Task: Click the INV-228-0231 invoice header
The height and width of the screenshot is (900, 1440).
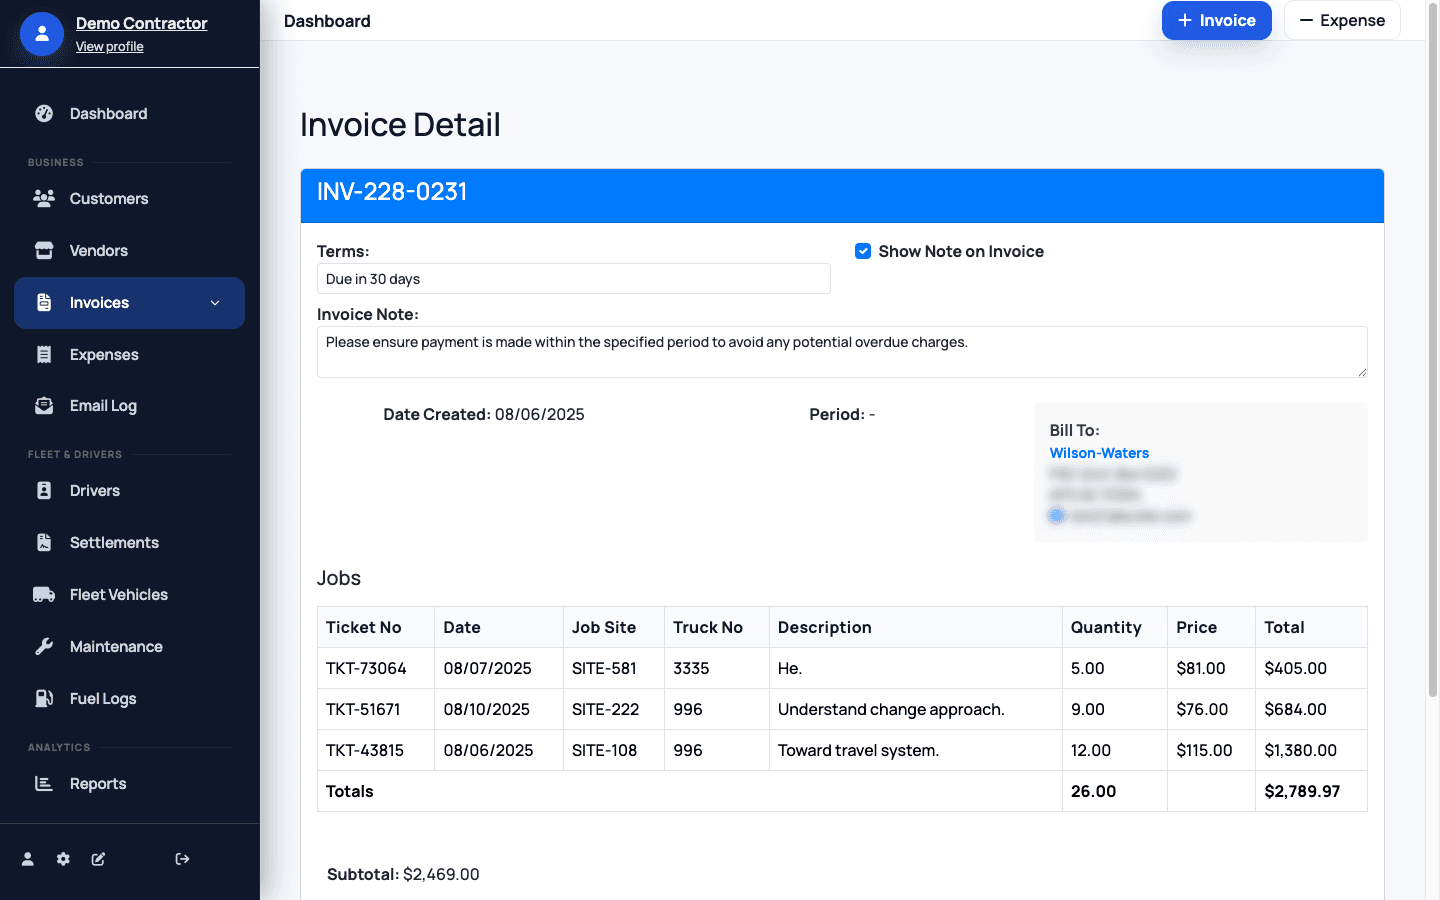Action: [x=842, y=195]
